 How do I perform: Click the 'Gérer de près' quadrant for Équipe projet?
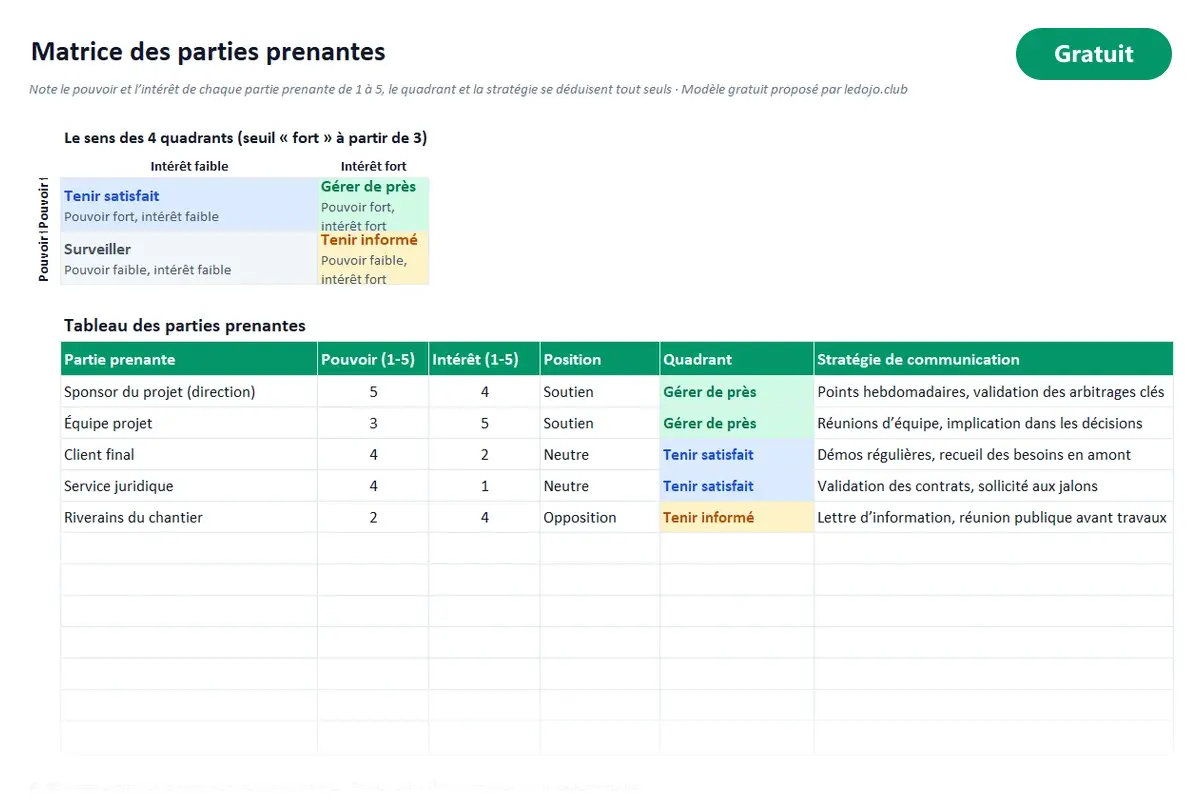[x=737, y=423]
